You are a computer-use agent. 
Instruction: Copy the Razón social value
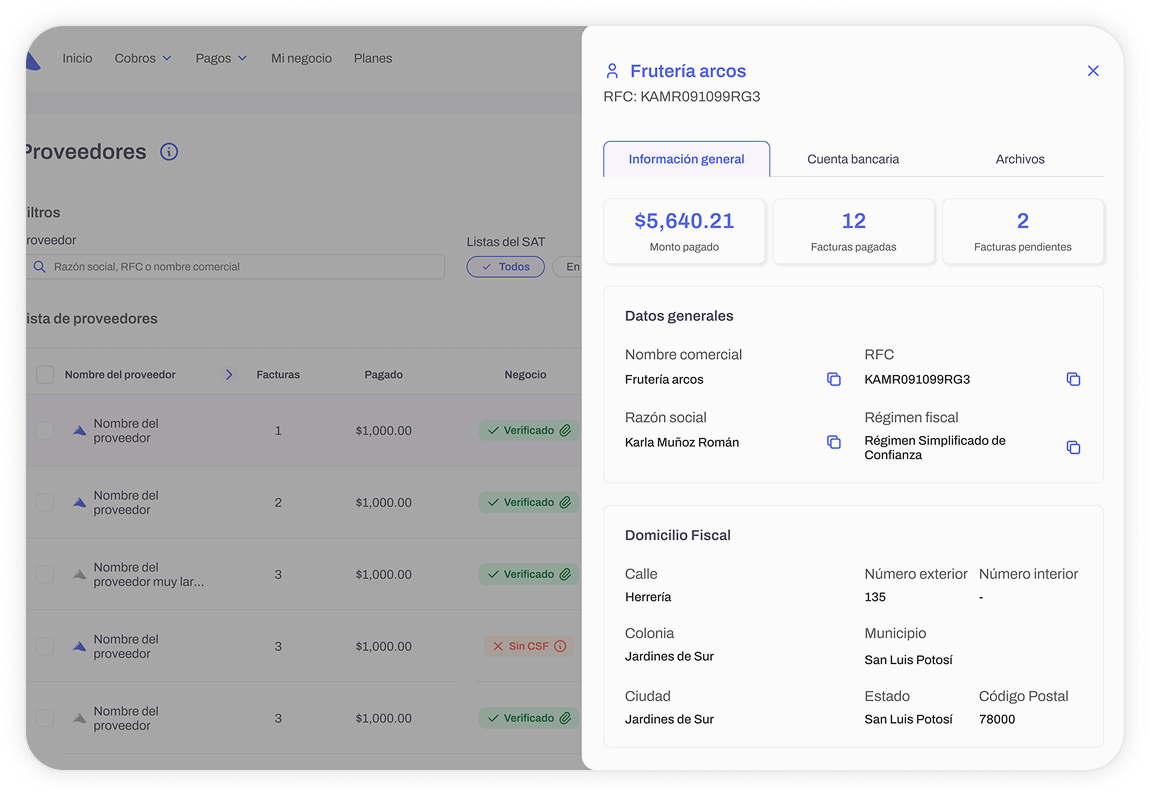pos(833,442)
